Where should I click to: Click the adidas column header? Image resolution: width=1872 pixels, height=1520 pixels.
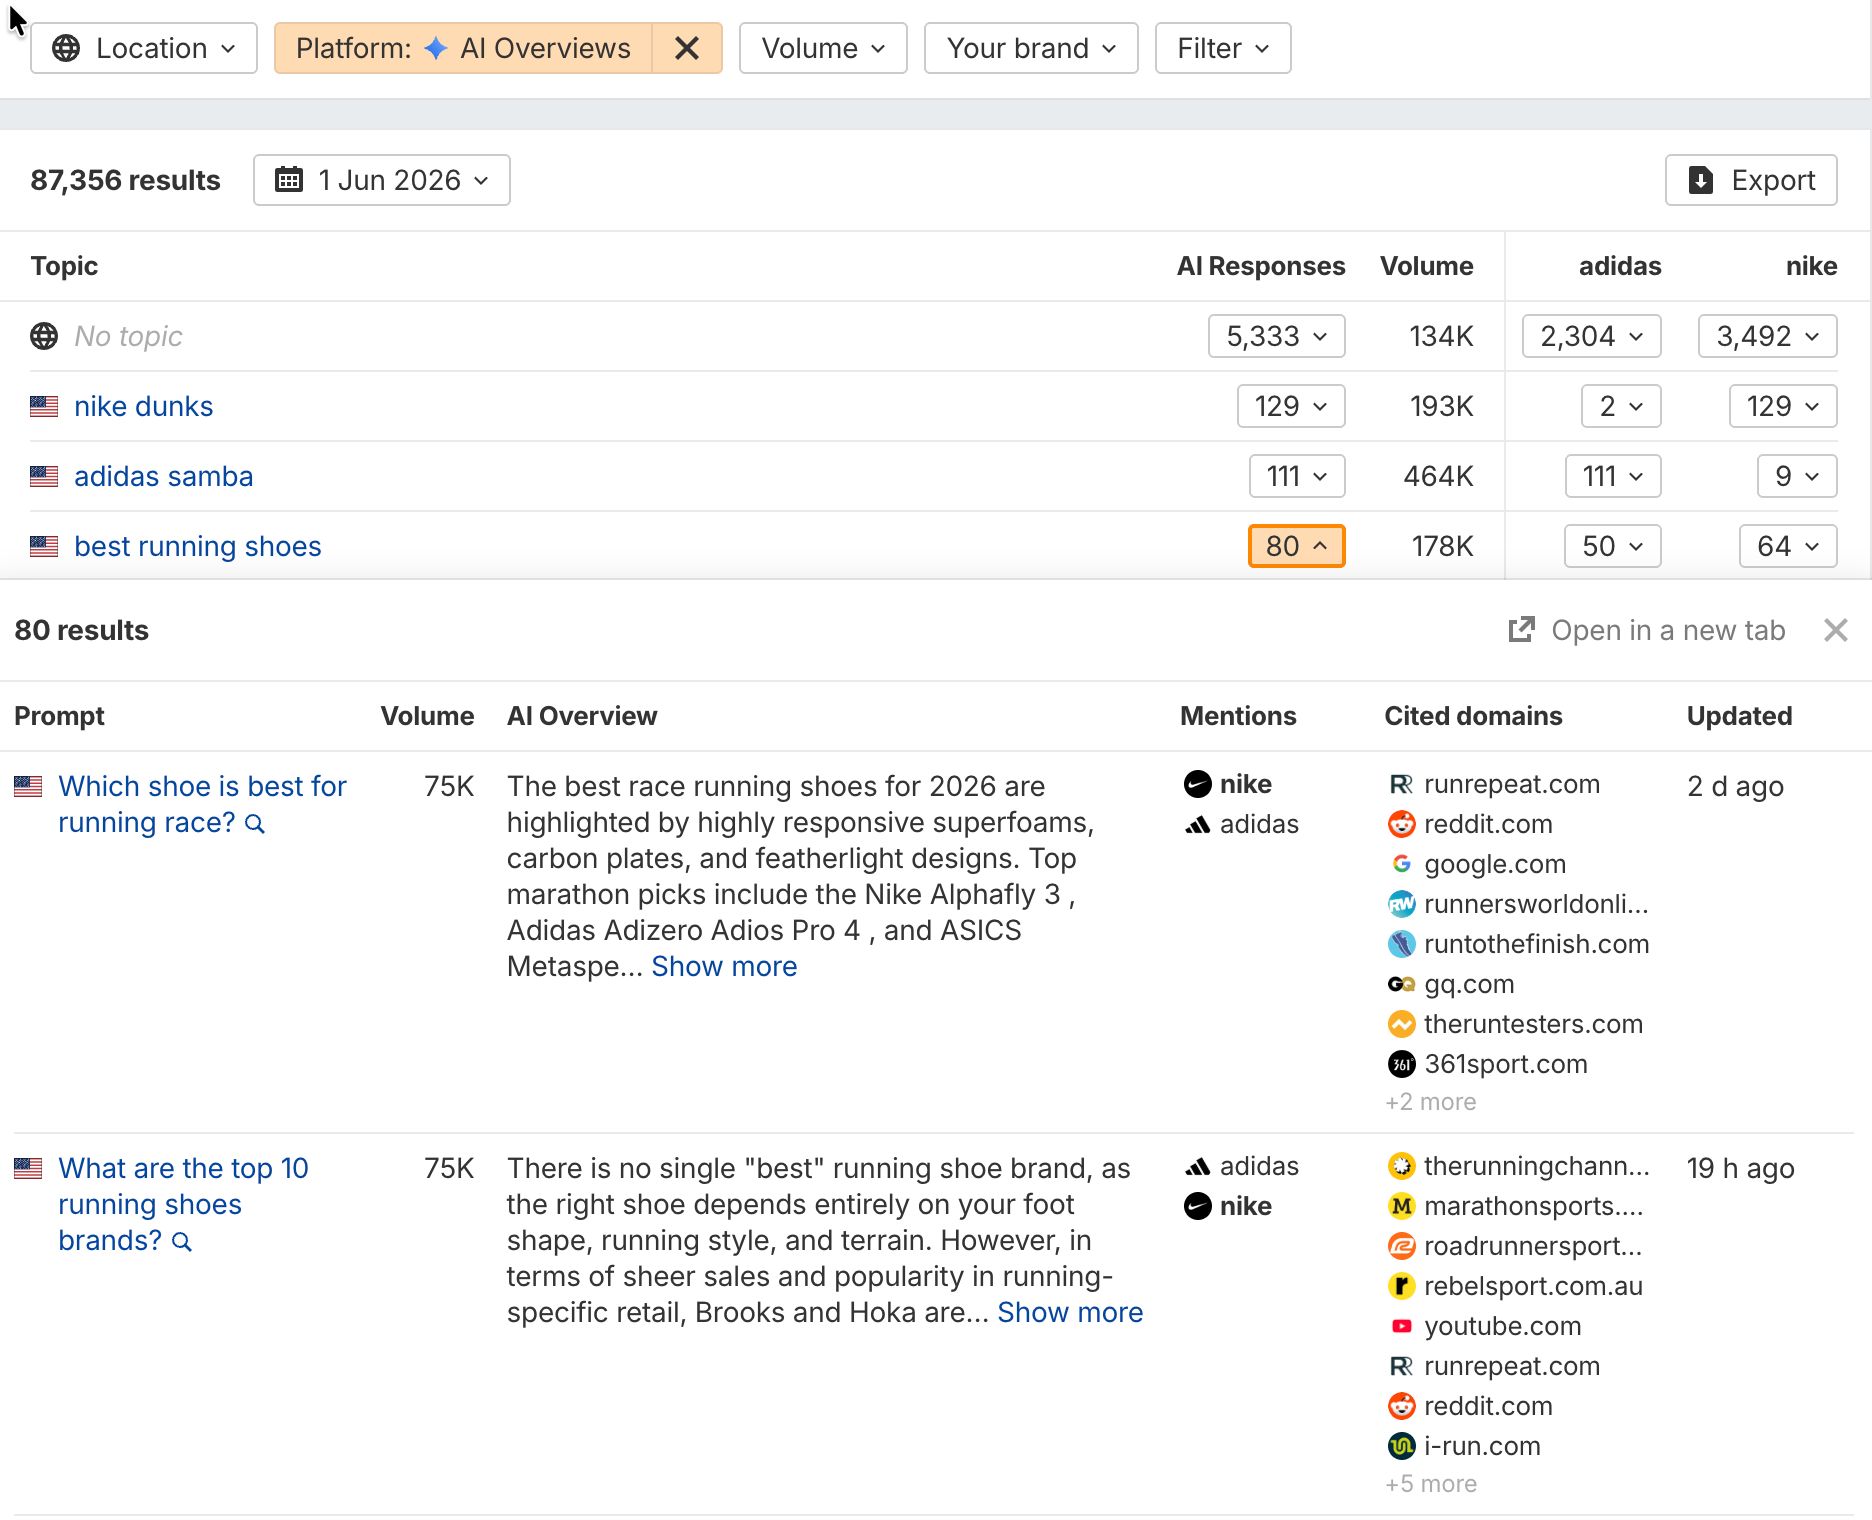click(x=1620, y=266)
